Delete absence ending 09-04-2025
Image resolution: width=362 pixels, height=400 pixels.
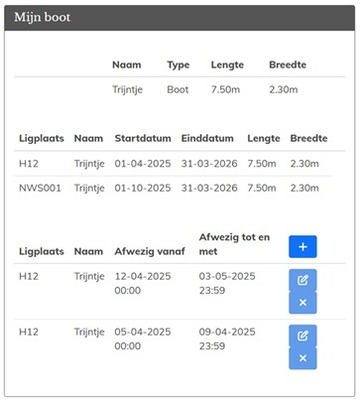click(x=303, y=358)
